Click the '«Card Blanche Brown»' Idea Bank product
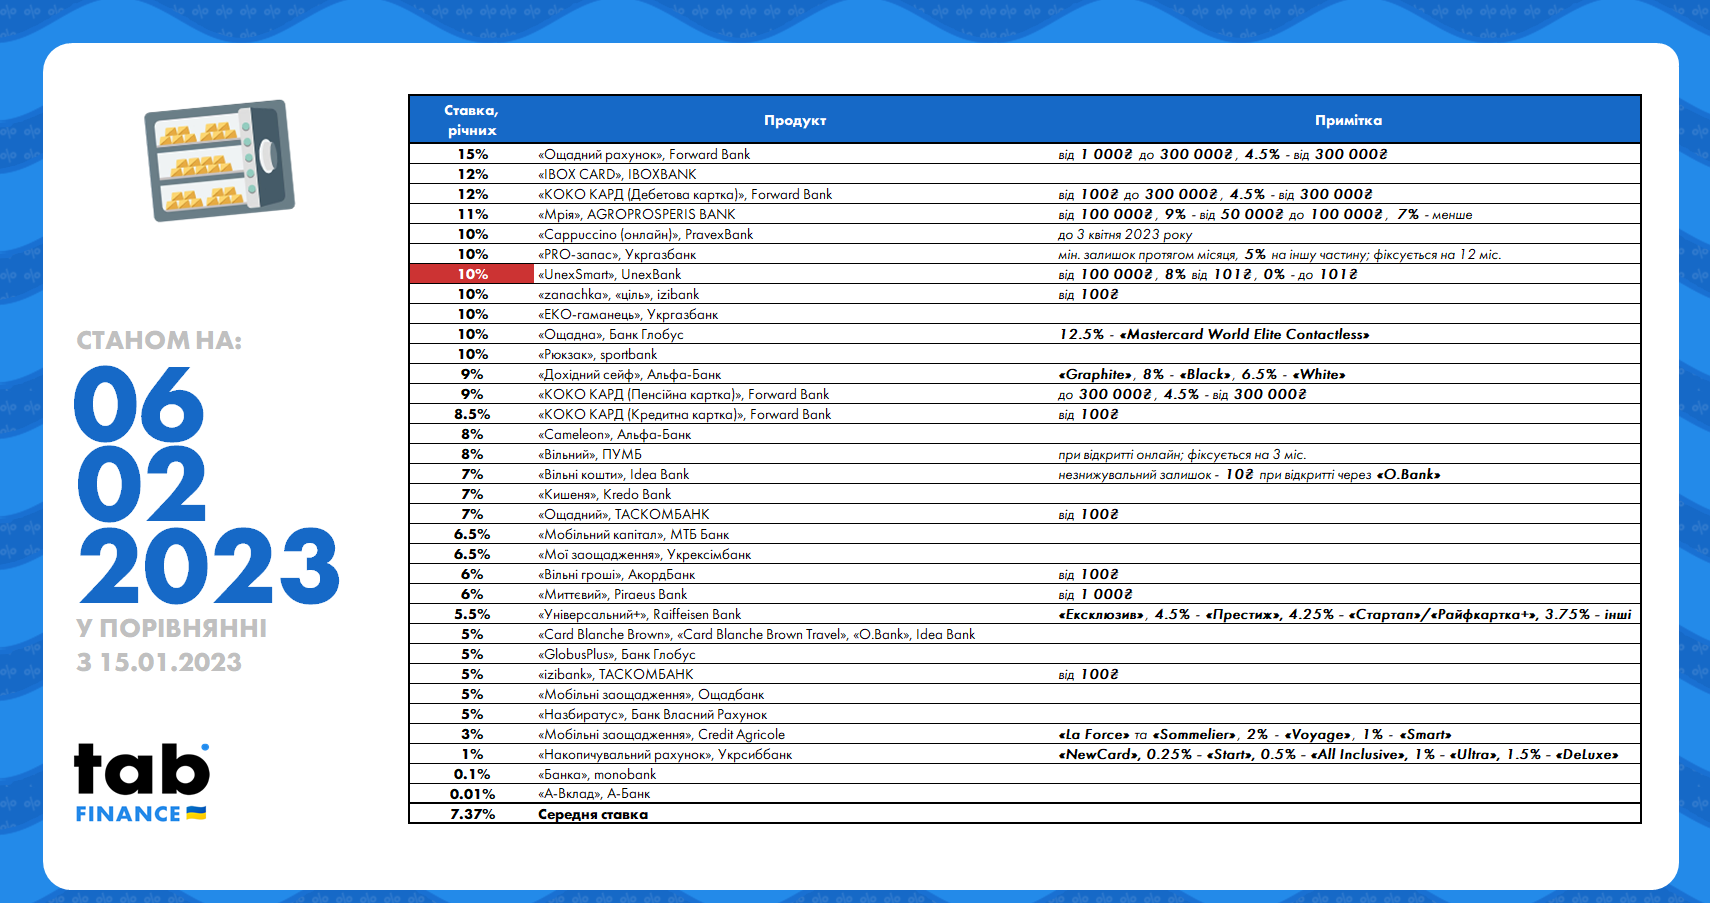The image size is (1710, 903). 757,634
